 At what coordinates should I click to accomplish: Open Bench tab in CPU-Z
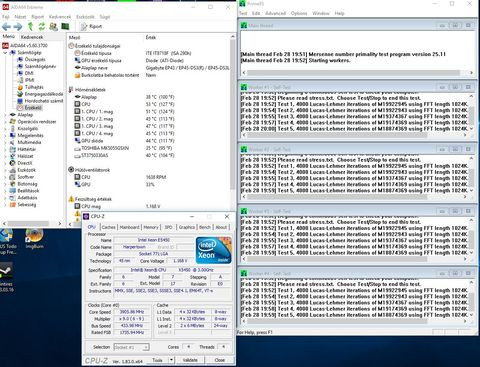tap(205, 227)
